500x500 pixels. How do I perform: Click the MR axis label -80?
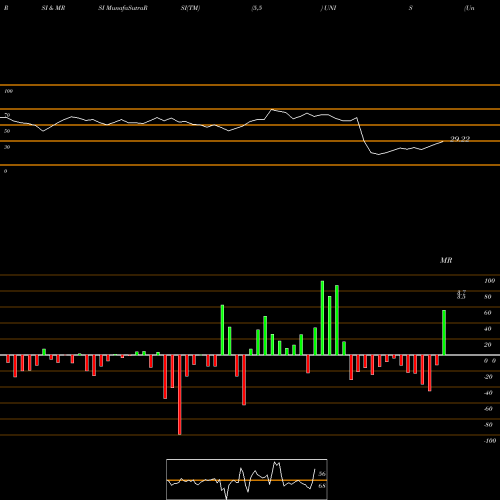click(488, 425)
